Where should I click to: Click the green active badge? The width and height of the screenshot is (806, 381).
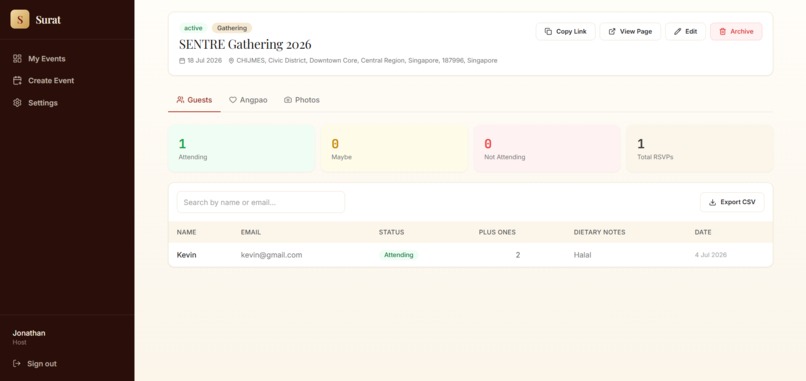[x=193, y=28]
